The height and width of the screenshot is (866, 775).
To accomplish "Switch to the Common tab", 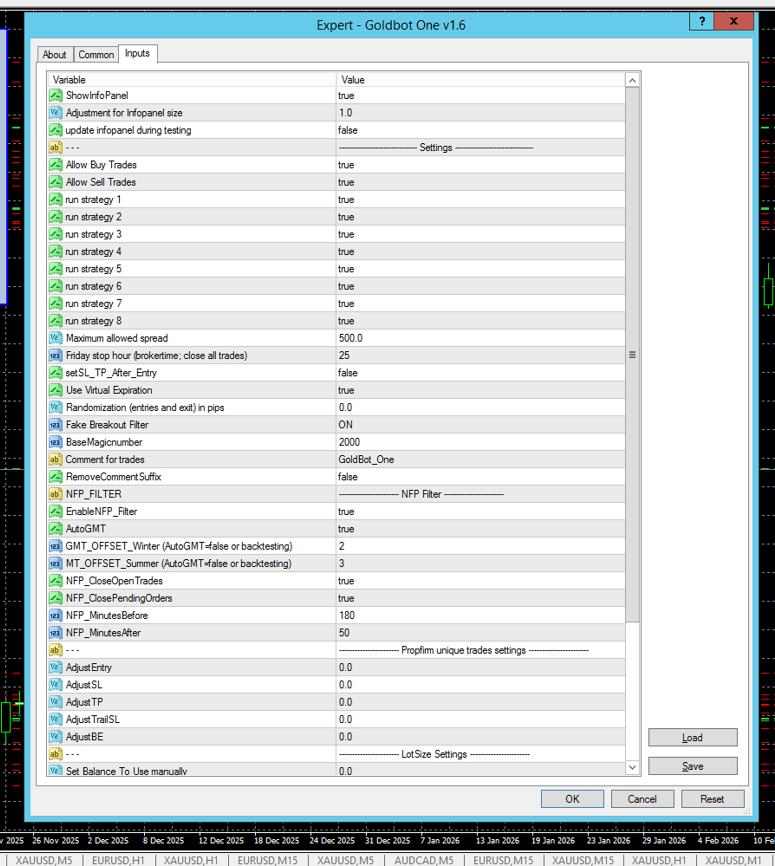I will tap(96, 55).
